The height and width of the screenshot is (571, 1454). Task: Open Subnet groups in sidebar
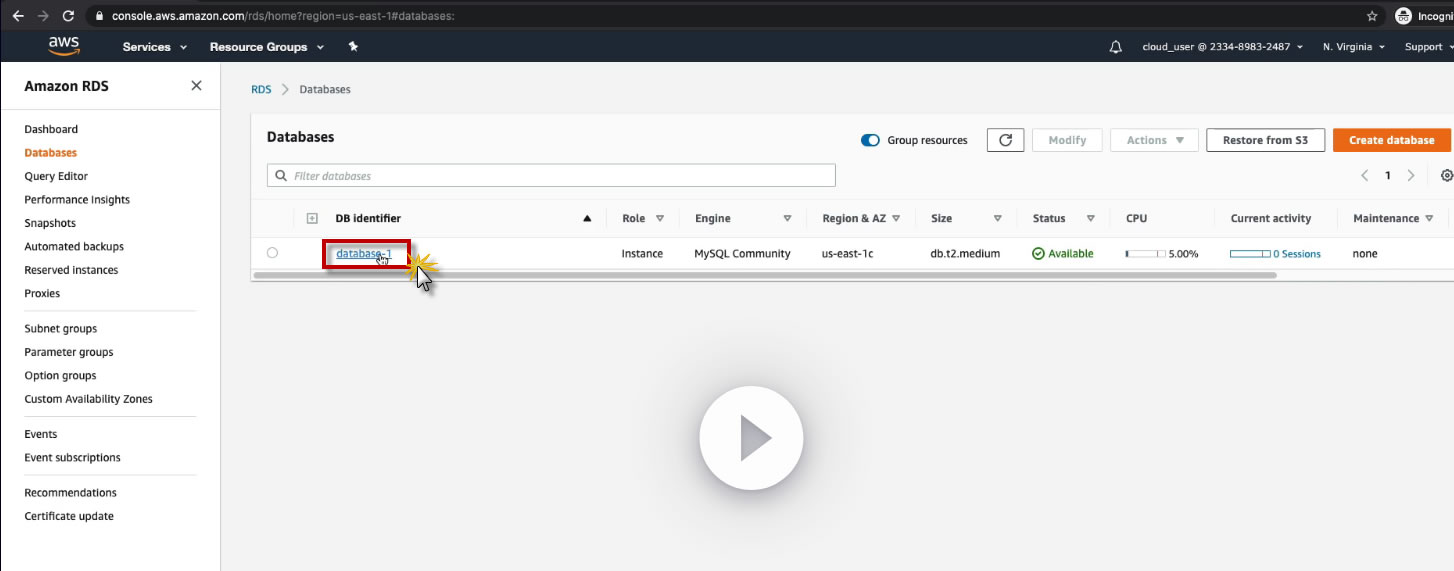tap(61, 328)
